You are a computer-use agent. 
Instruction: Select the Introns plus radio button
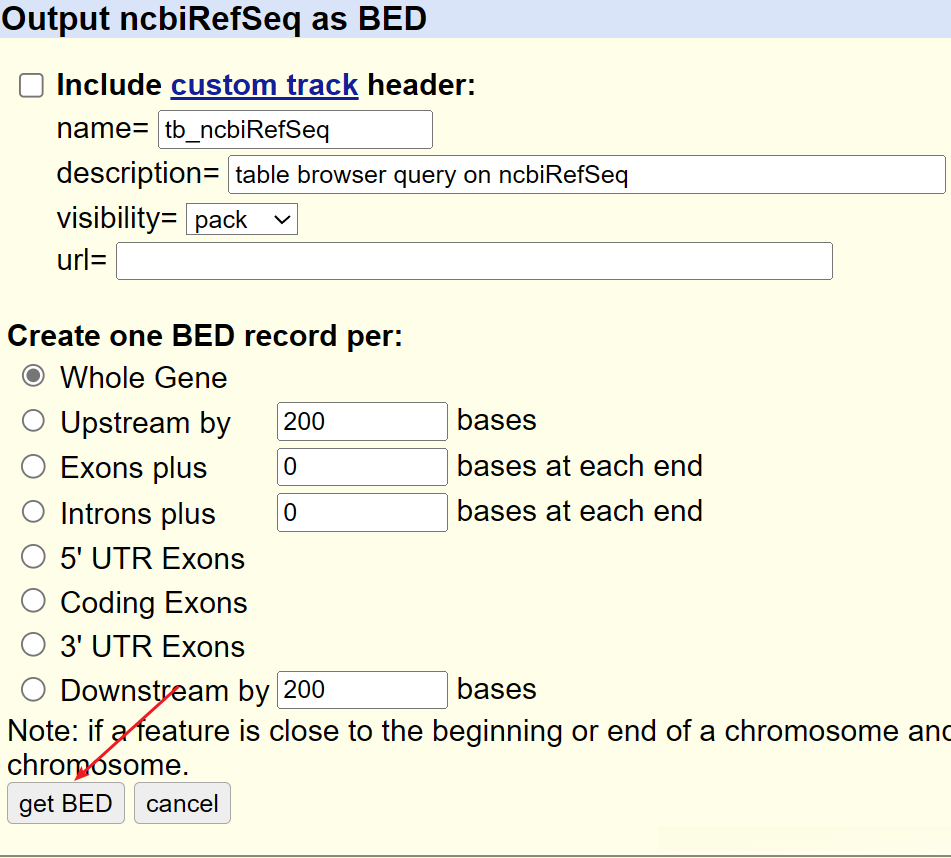(34, 512)
